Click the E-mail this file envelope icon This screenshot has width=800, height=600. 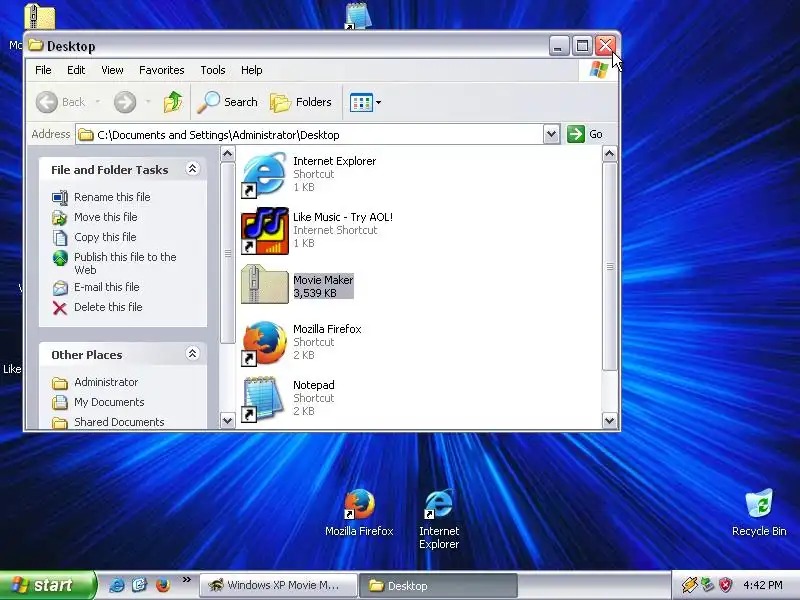60,288
